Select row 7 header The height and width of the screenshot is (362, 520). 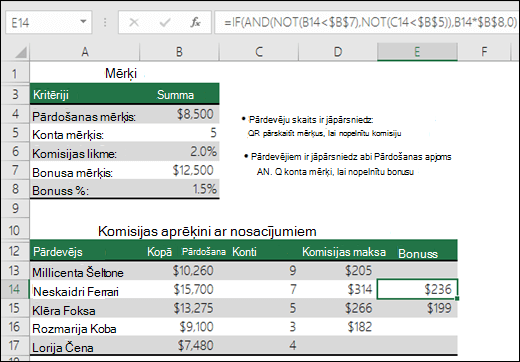coord(15,170)
